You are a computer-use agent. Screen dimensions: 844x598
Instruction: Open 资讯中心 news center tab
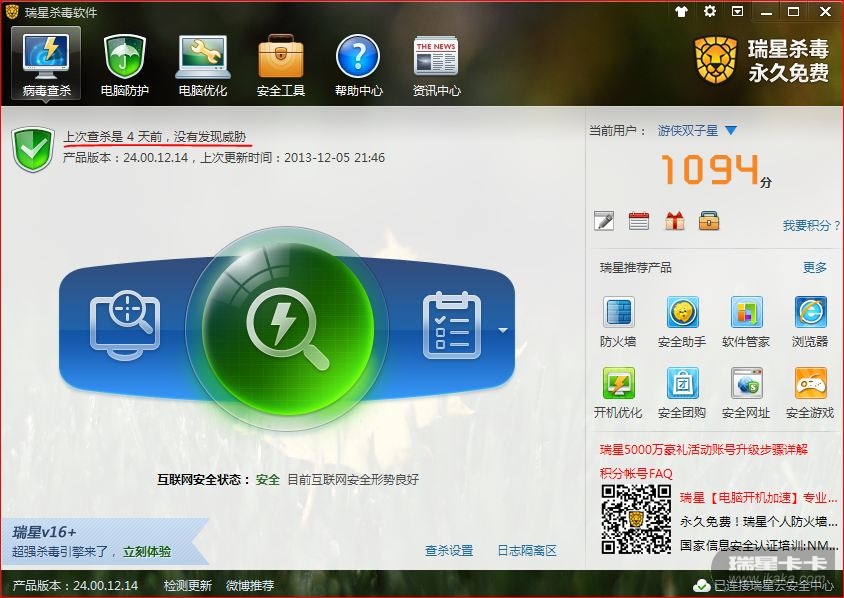(x=437, y=65)
